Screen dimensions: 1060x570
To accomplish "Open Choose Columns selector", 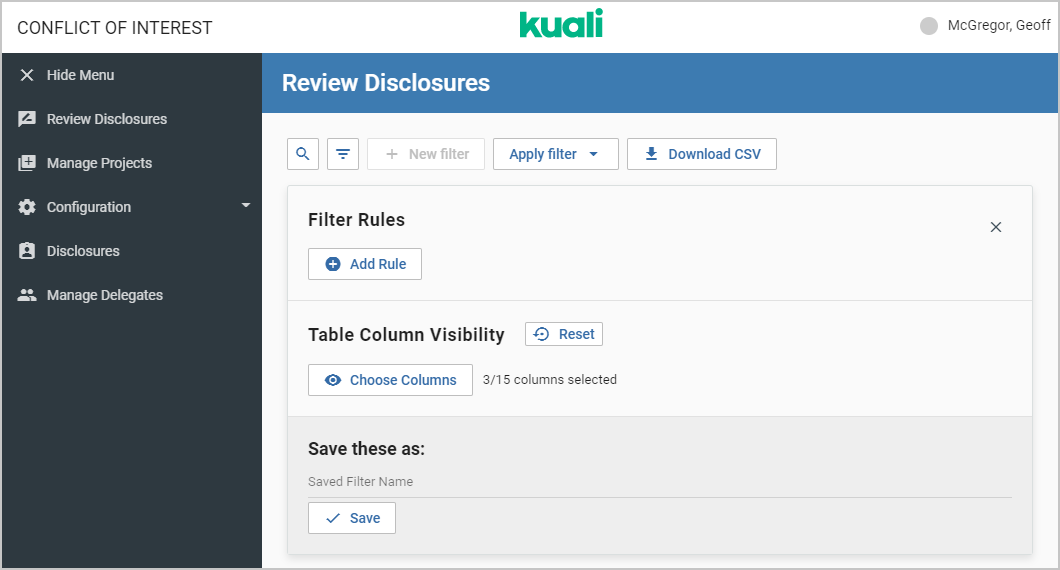I will point(390,380).
